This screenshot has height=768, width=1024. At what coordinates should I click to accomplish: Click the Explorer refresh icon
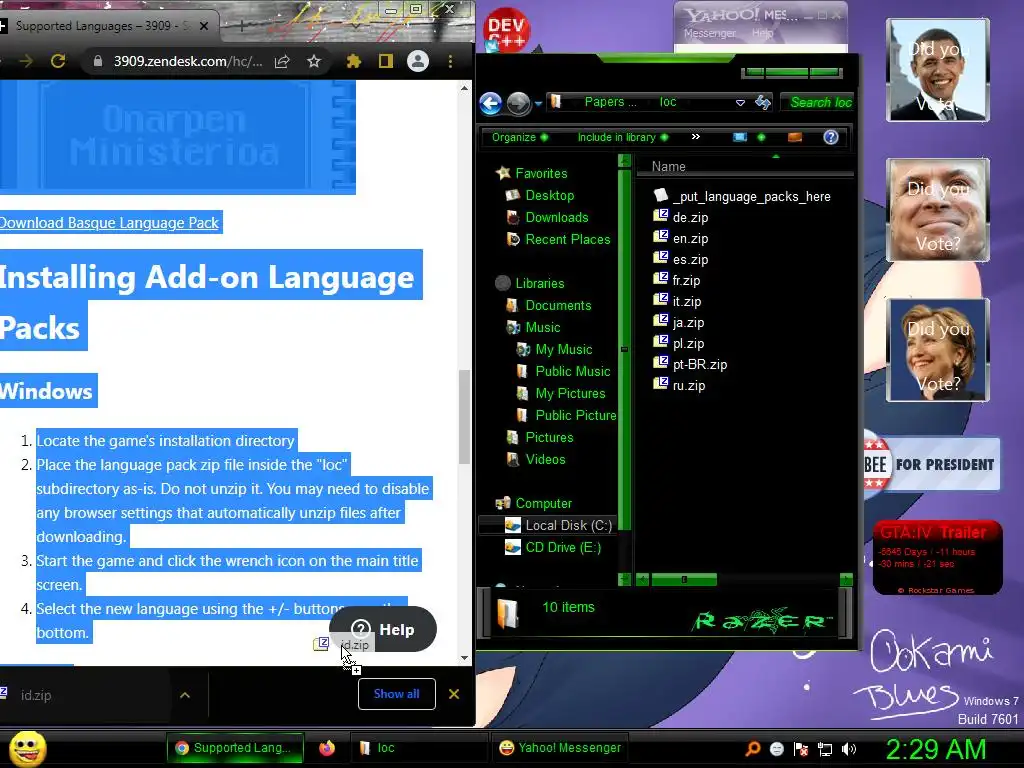pyautogui.click(x=763, y=102)
